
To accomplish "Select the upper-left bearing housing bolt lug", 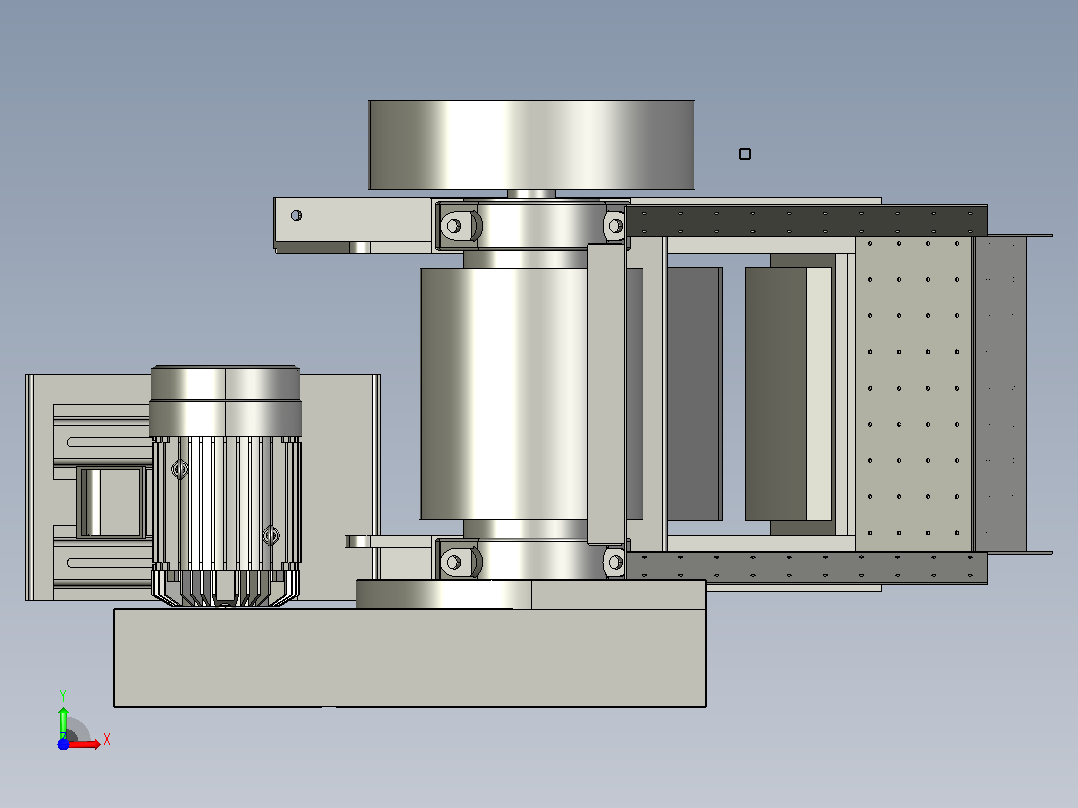I will click(x=458, y=226).
